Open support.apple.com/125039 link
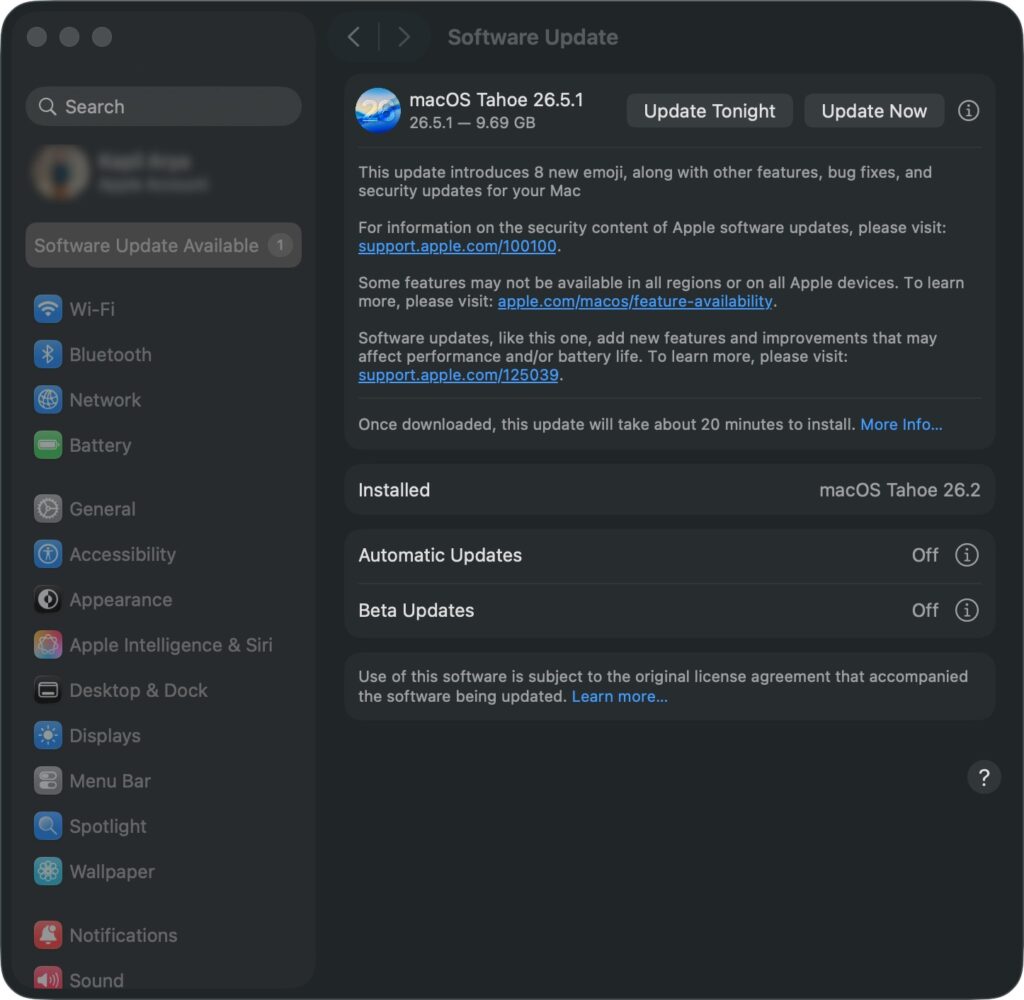 click(x=458, y=375)
